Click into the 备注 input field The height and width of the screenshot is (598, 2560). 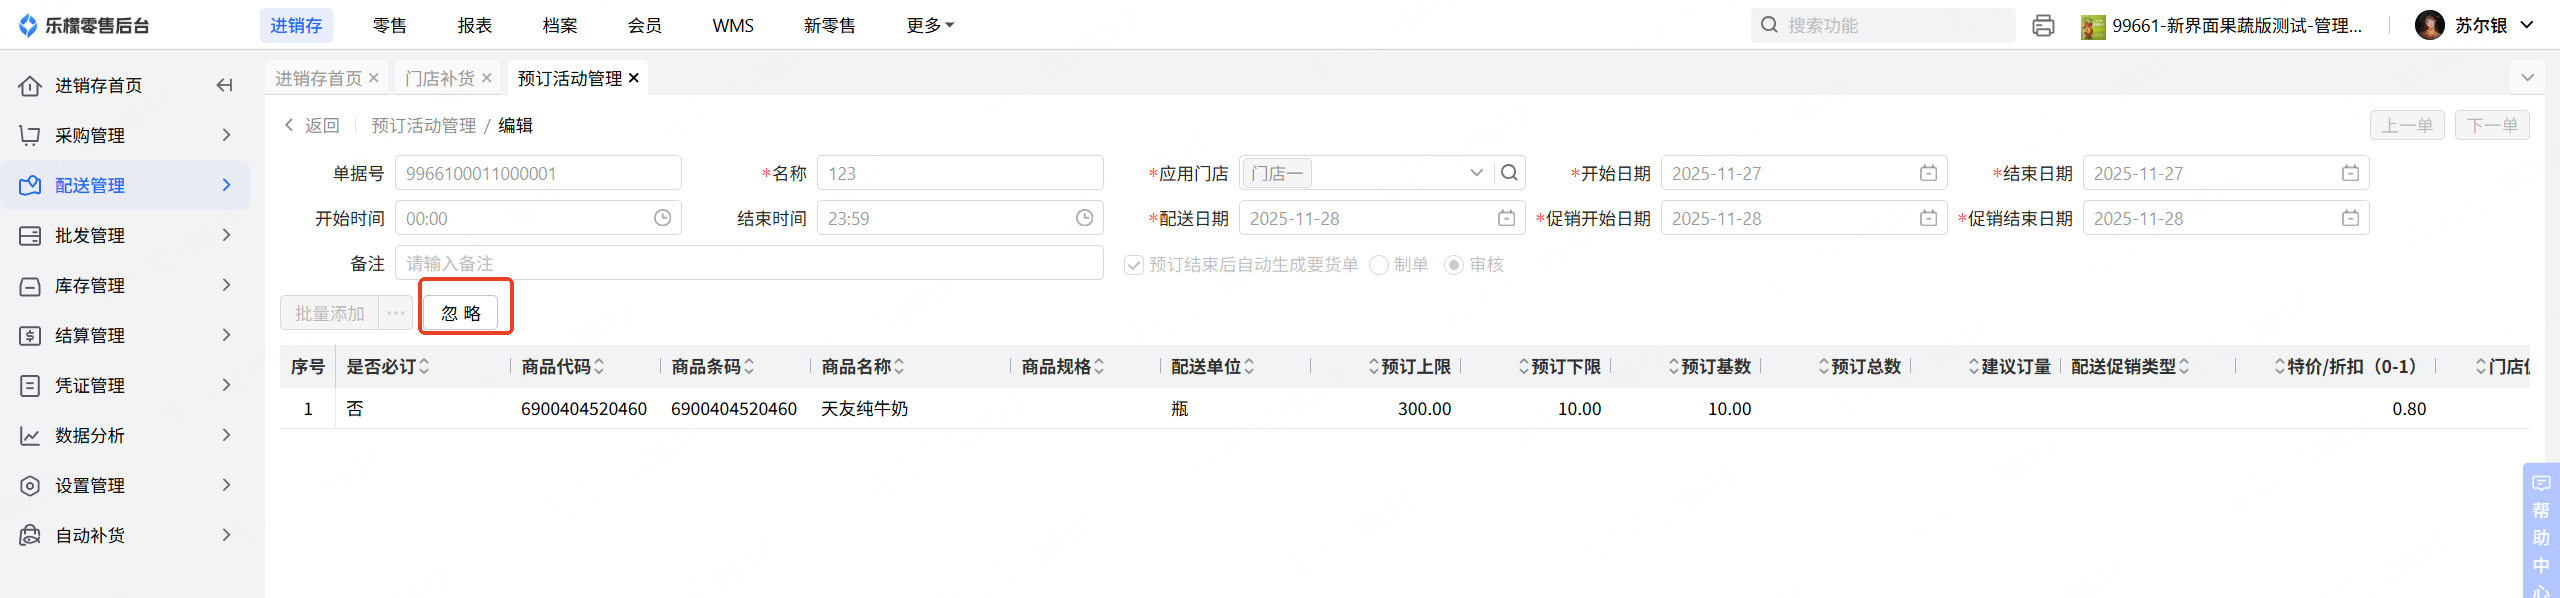(749, 263)
